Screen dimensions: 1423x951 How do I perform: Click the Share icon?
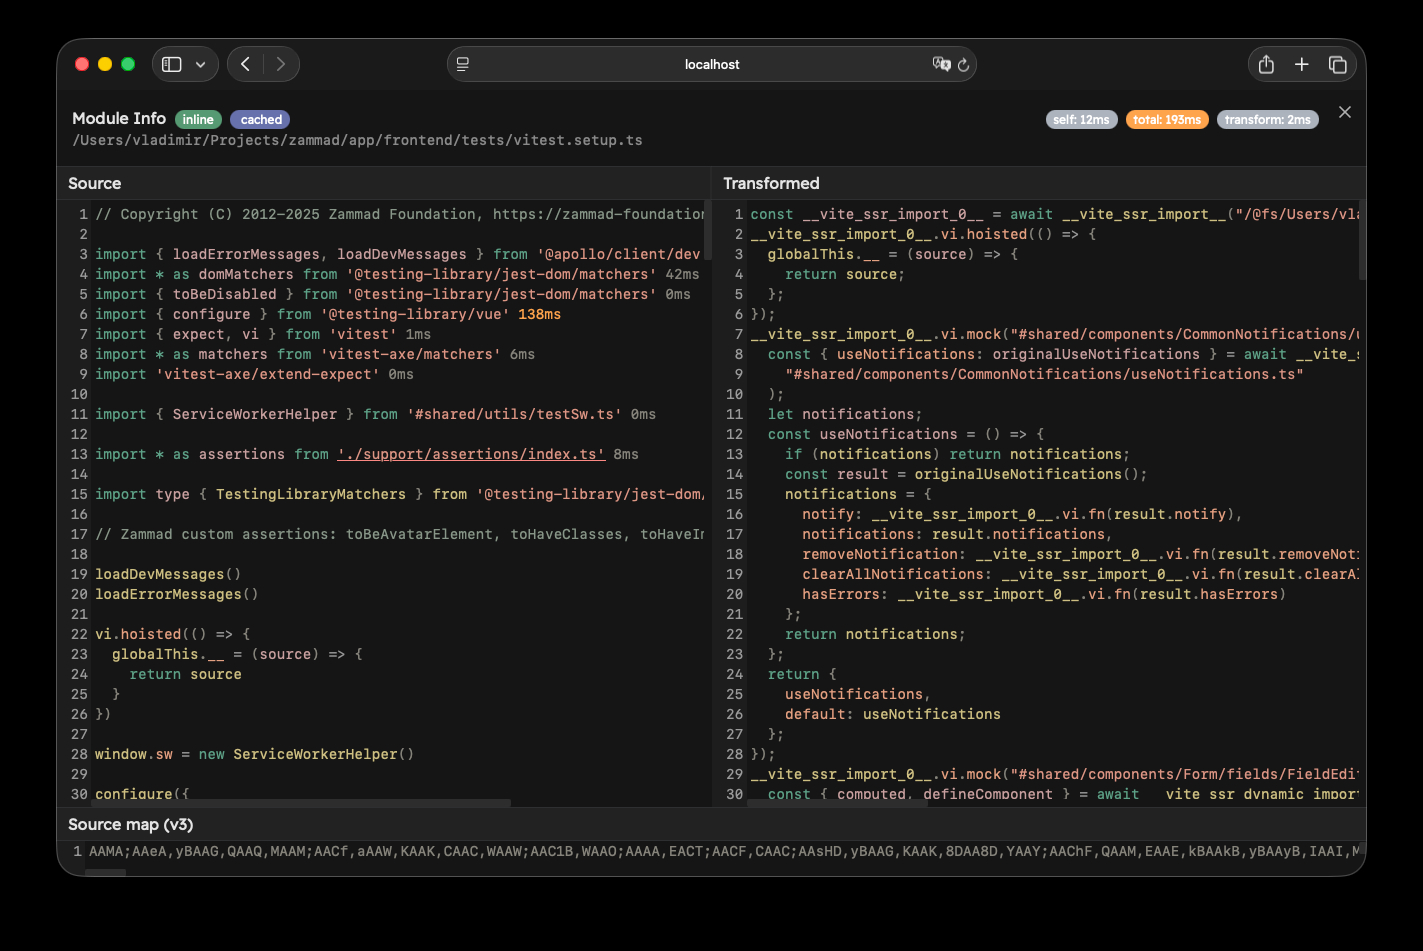(1266, 64)
